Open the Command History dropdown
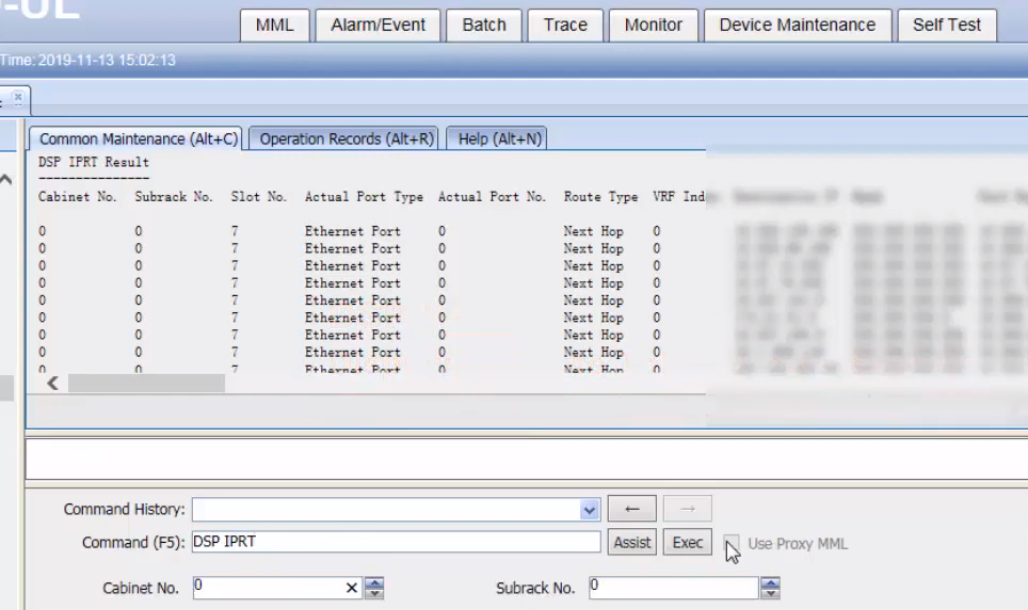The height and width of the screenshot is (610, 1028). click(589, 510)
